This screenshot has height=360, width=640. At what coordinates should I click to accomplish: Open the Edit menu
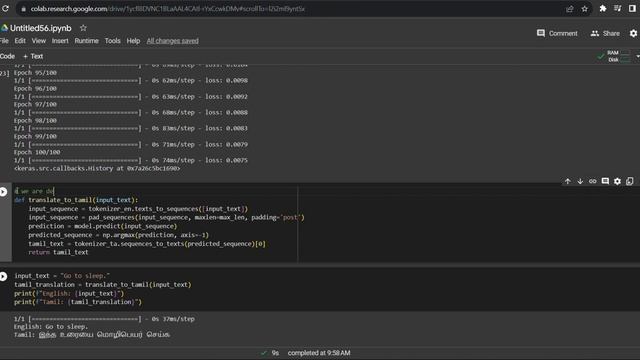[20, 41]
